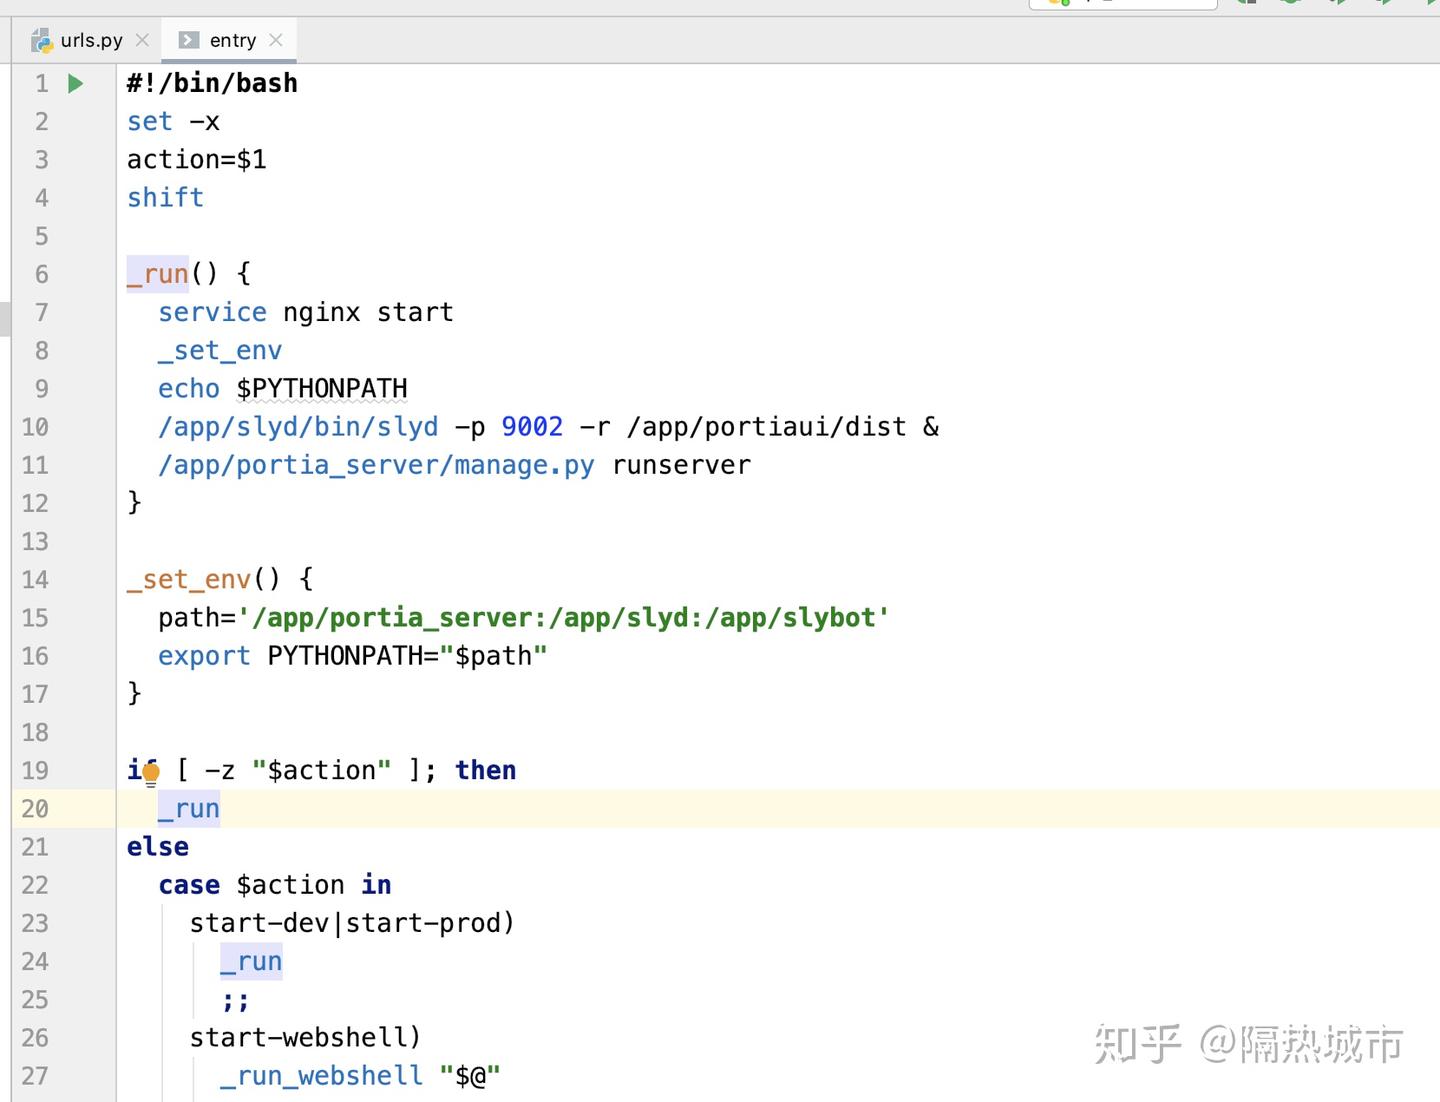Image resolution: width=1440 pixels, height=1102 pixels.
Task: Click the shell script icon on entry tab
Action: [x=189, y=40]
